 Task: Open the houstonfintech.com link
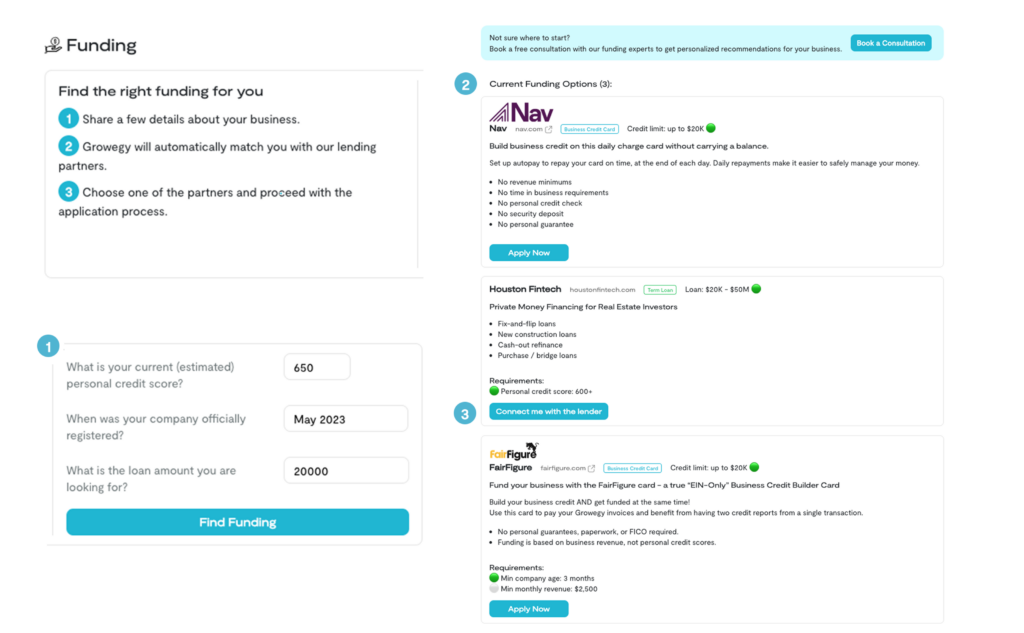click(x=602, y=290)
